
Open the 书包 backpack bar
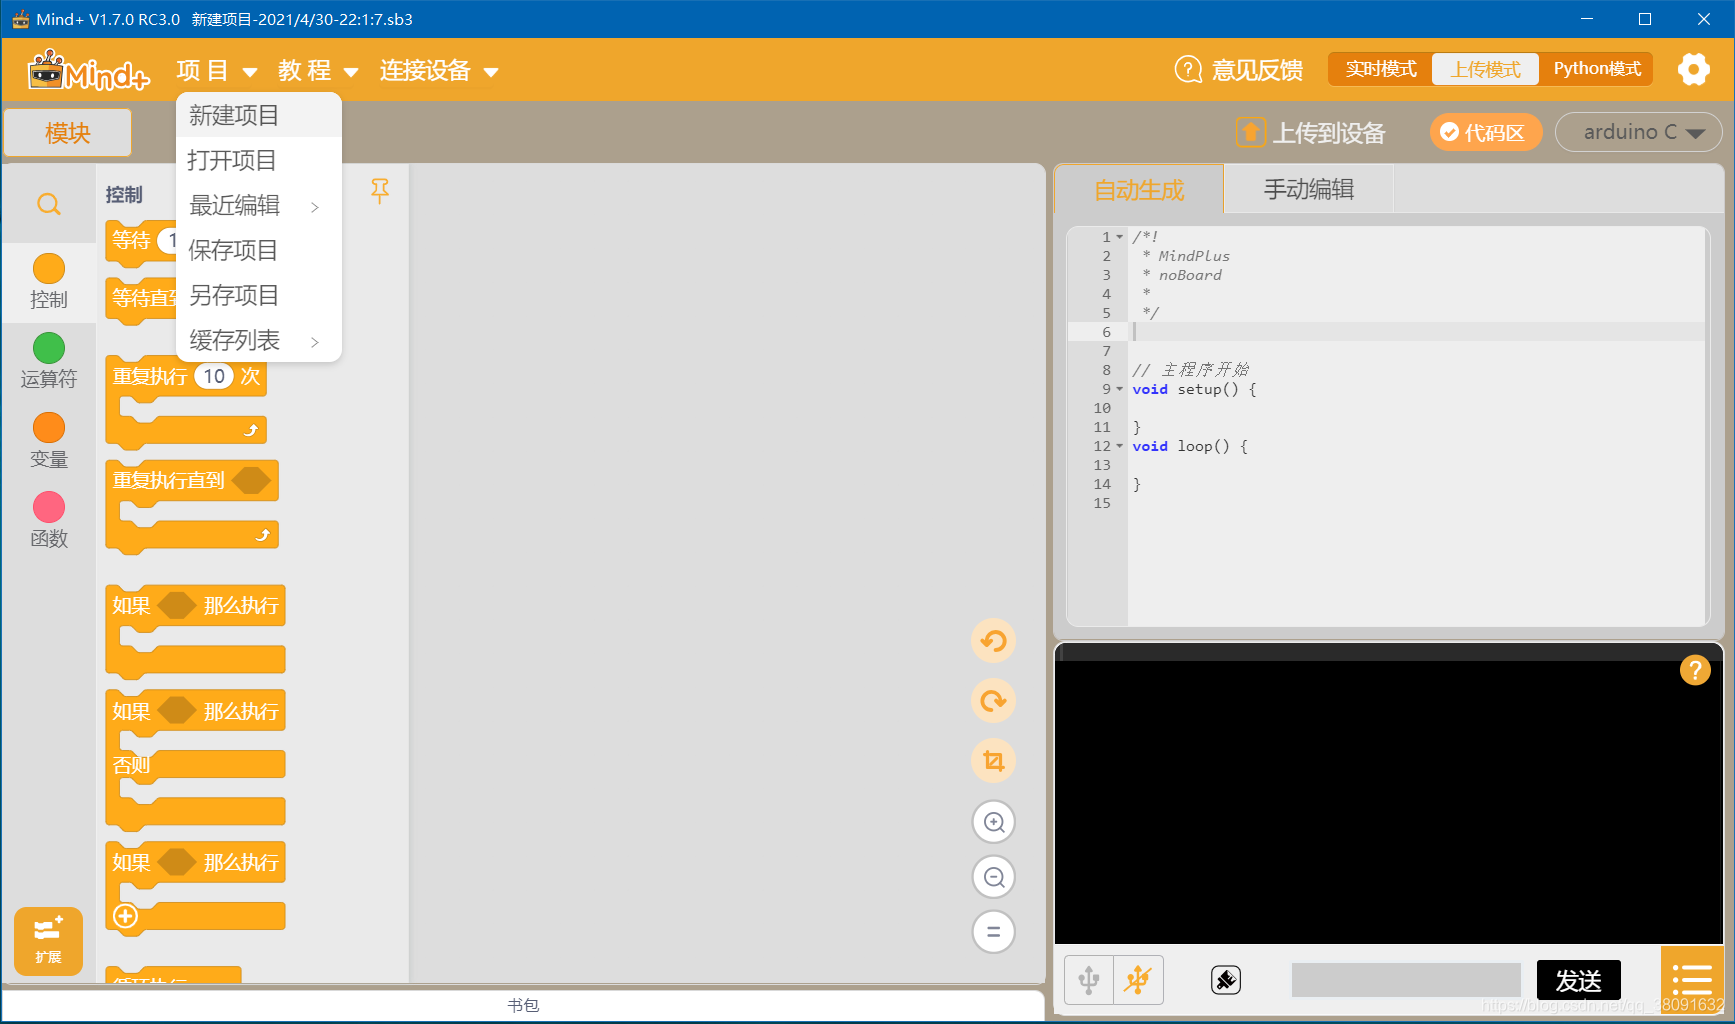click(x=523, y=1005)
